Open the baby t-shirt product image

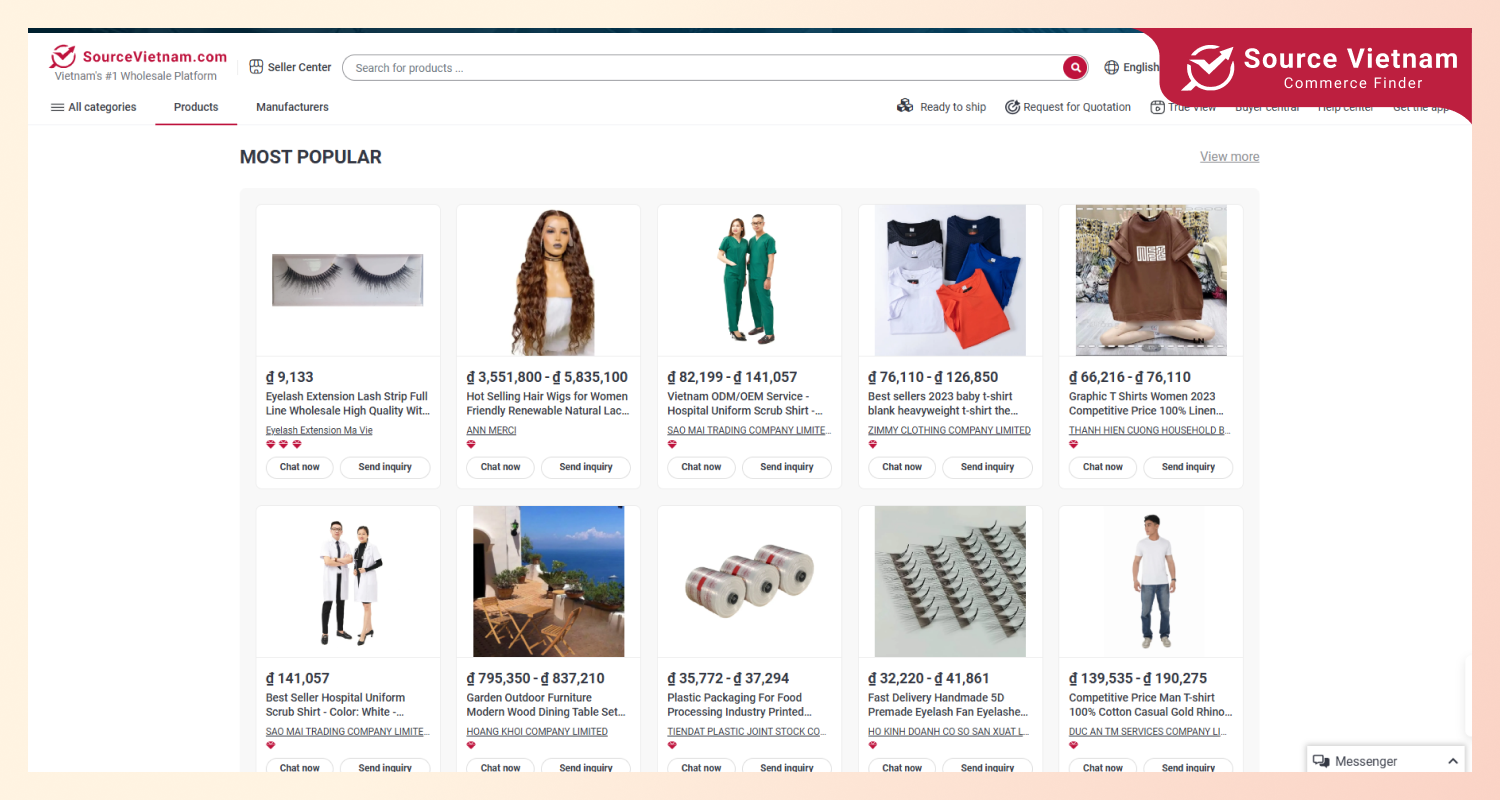950,280
